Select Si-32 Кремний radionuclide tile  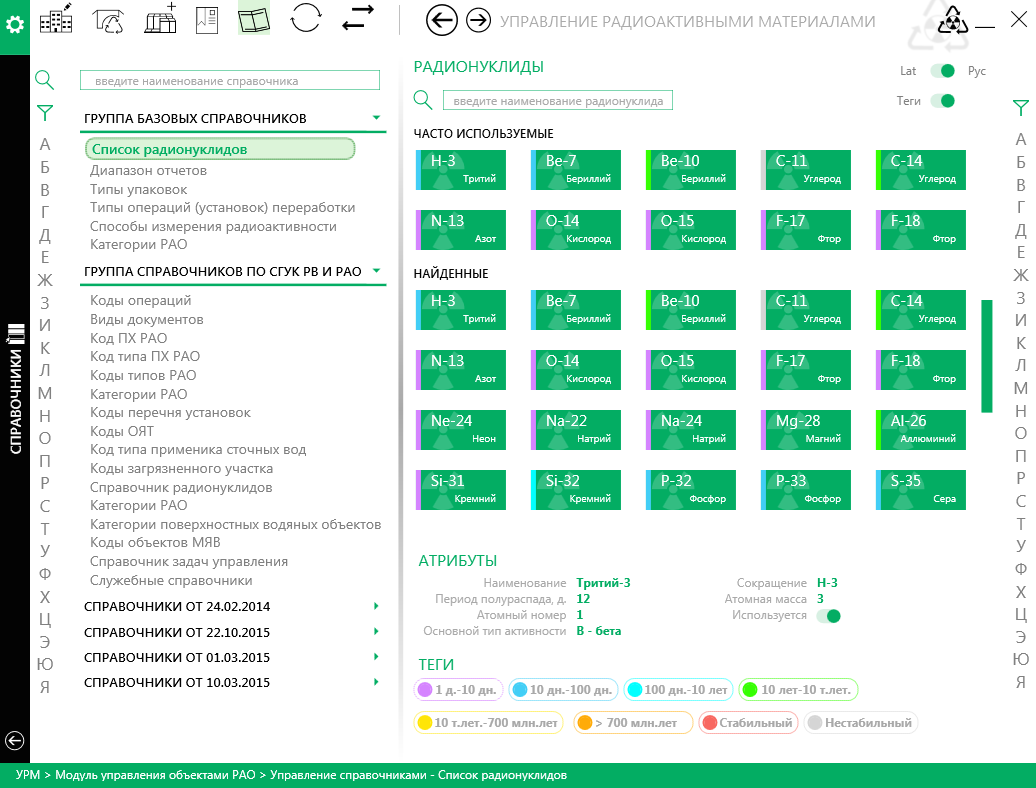pos(576,490)
